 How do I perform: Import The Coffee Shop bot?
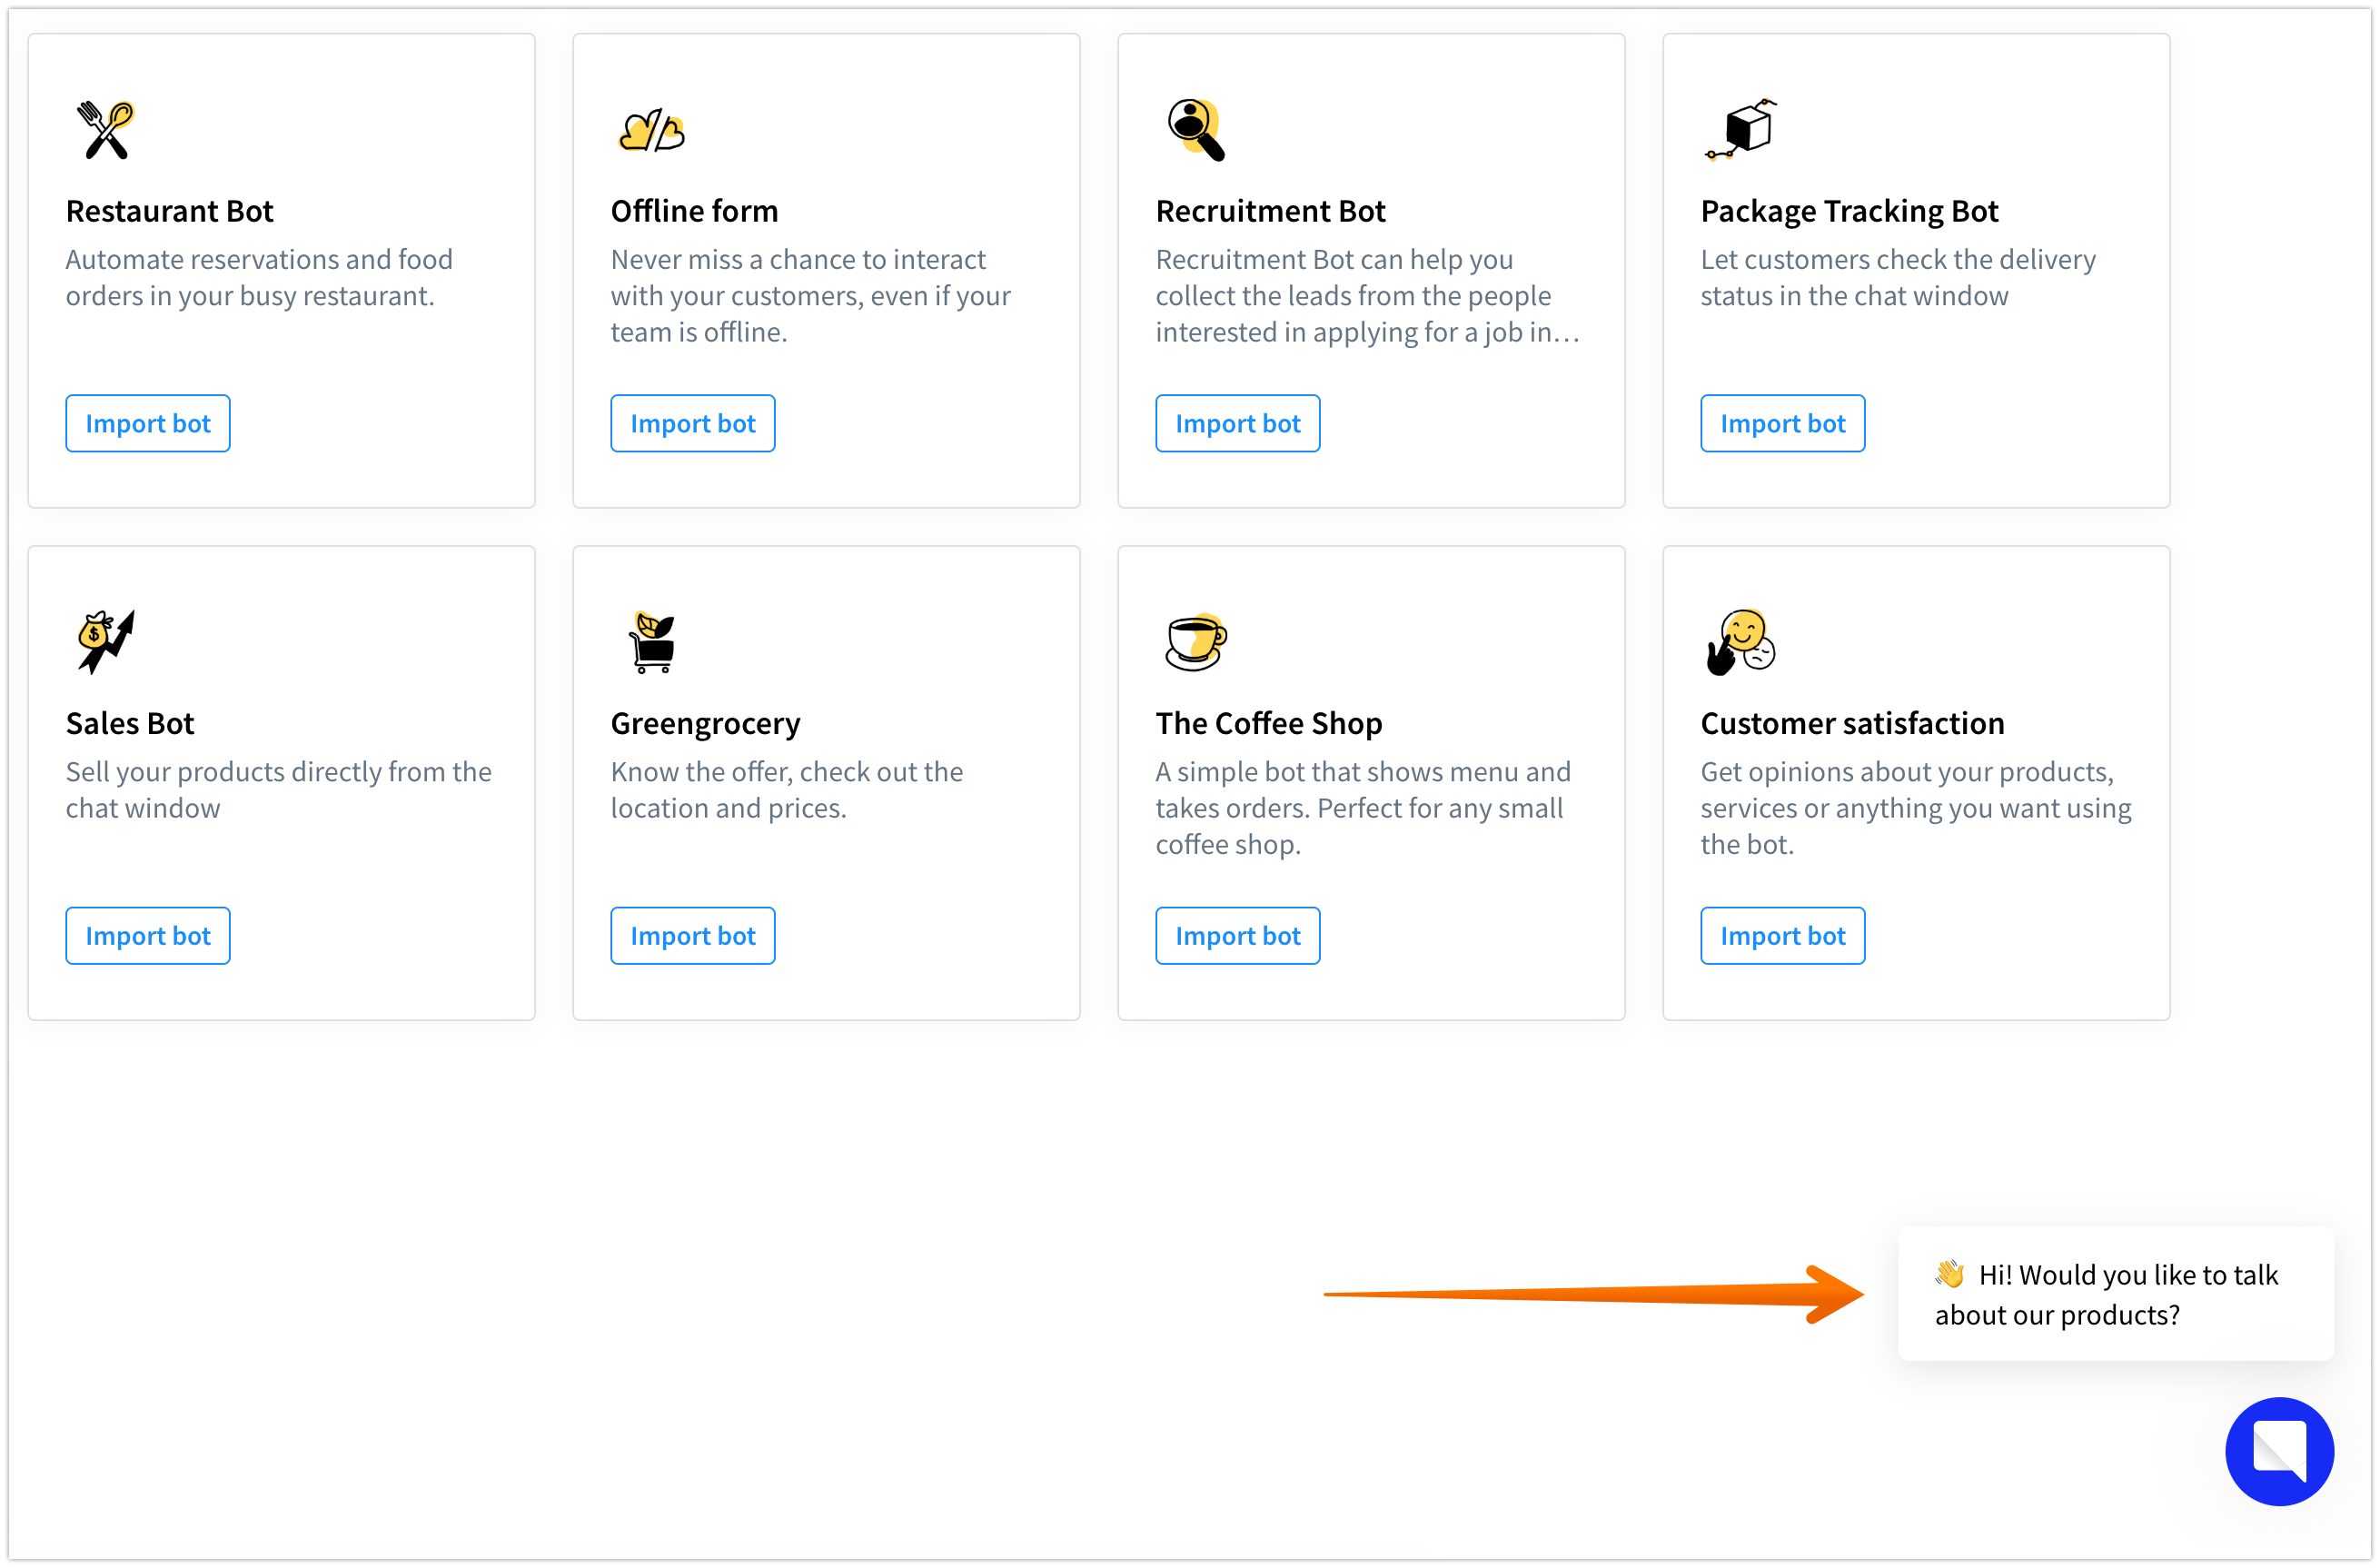tap(1238, 936)
